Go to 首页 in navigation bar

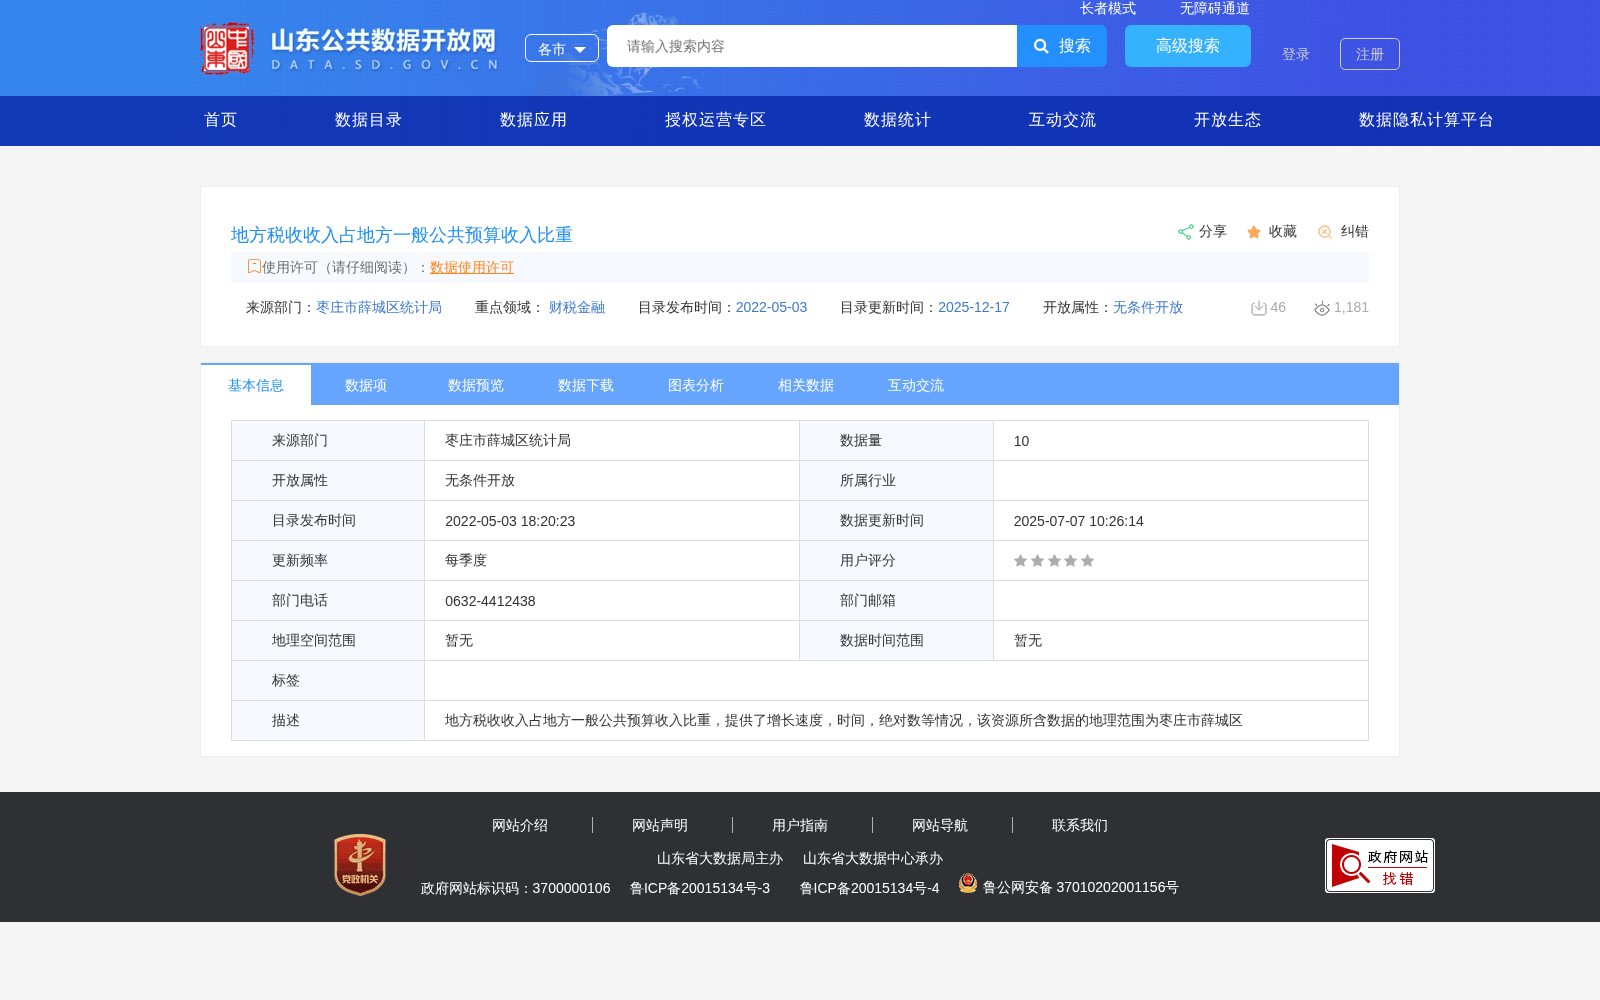coord(221,120)
